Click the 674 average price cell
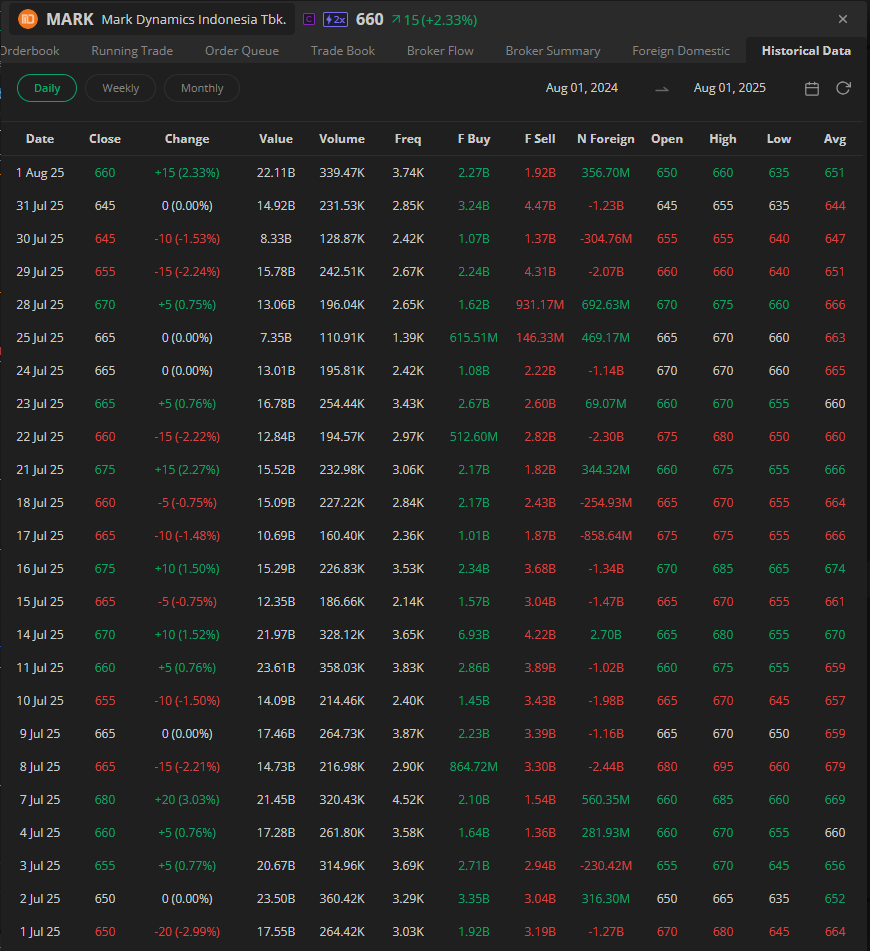The image size is (870, 951). pos(835,569)
